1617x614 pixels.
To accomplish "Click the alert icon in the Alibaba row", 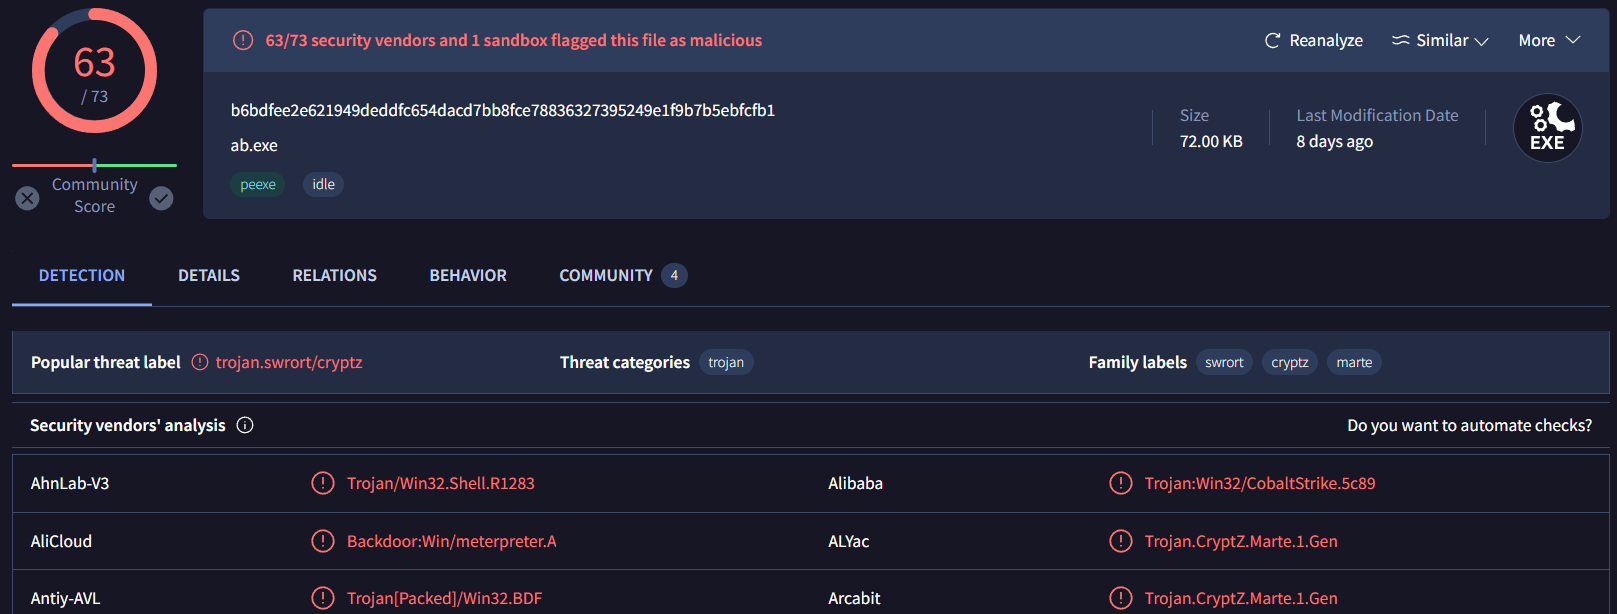I will coord(1120,483).
